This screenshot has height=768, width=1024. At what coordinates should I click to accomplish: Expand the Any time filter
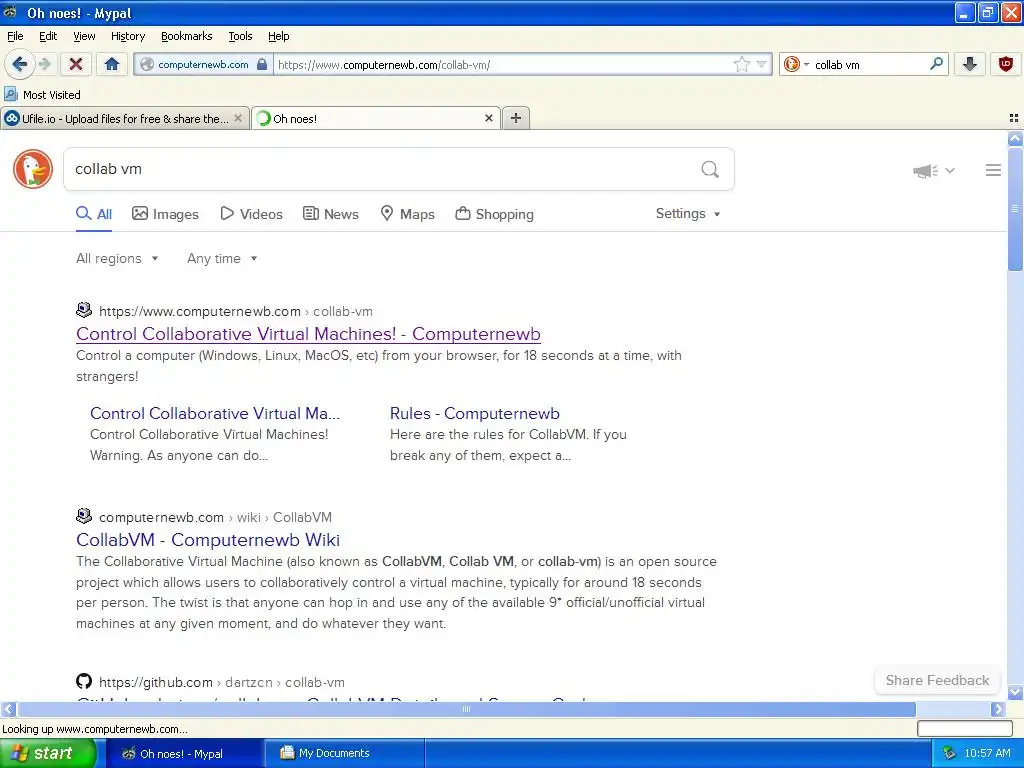point(222,259)
